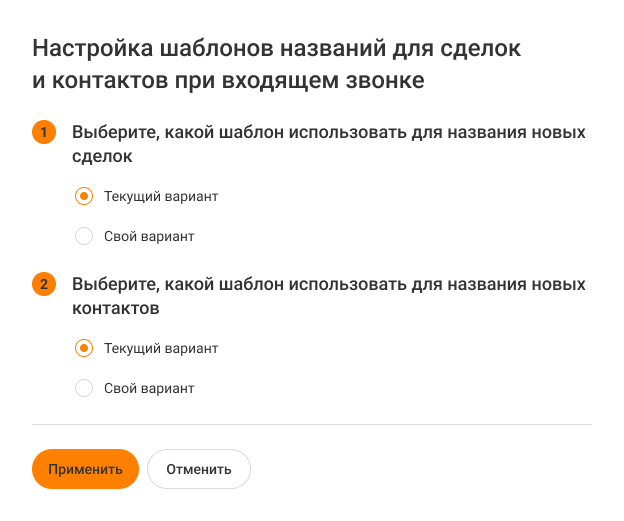
Task: Select "Текущий вариант" radio for new deals
Action: pos(85,196)
